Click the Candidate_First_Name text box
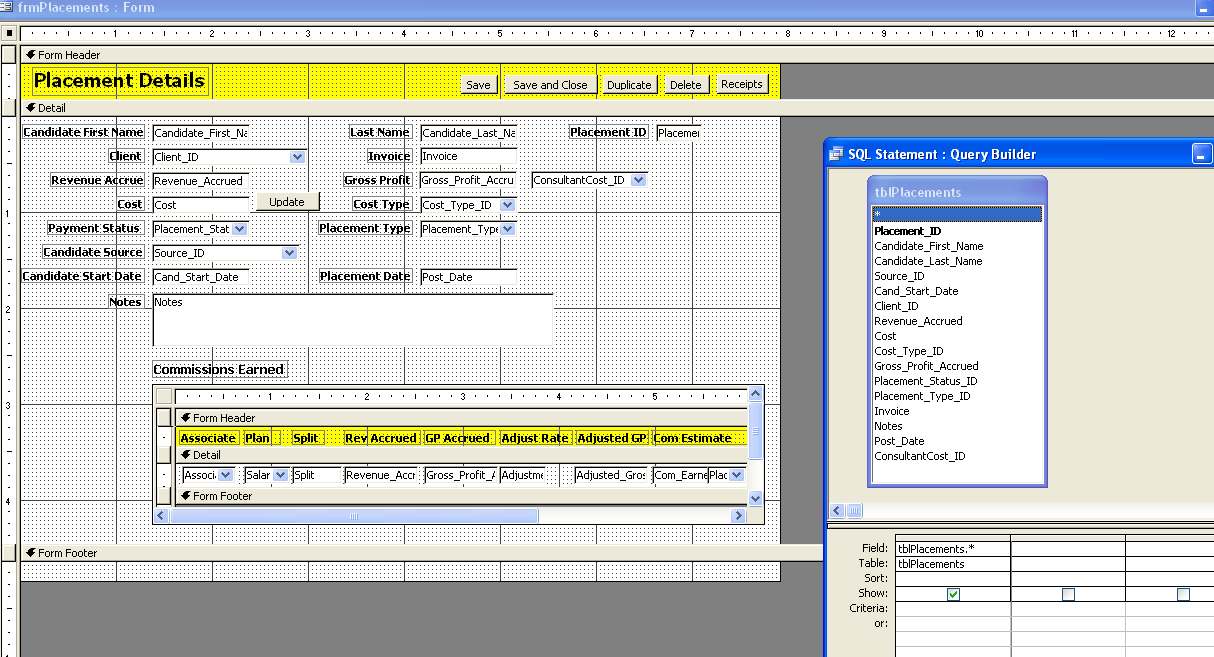The height and width of the screenshot is (657, 1214). coord(200,132)
